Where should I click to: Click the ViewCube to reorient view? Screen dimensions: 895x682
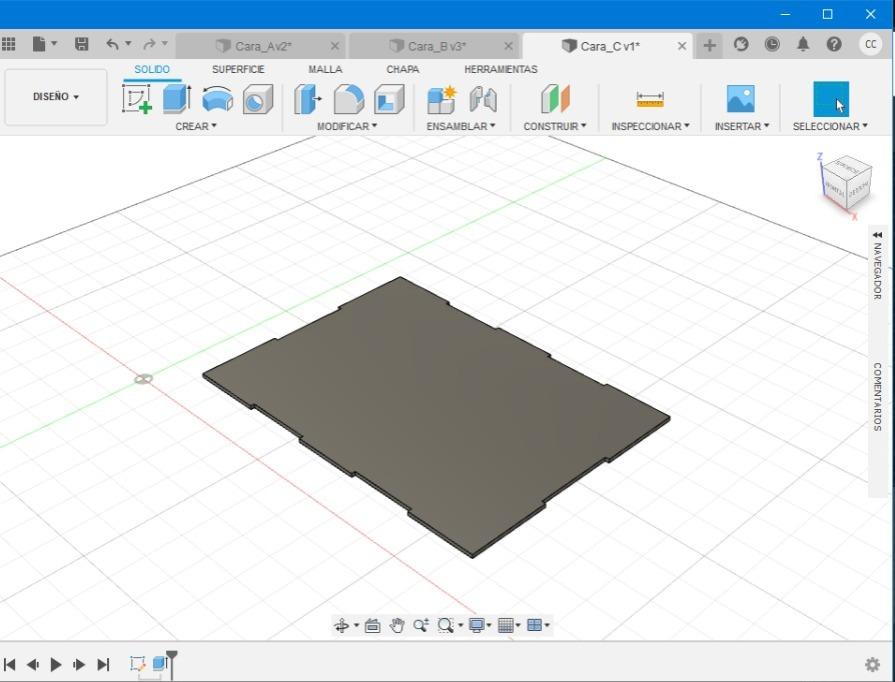coord(847,184)
